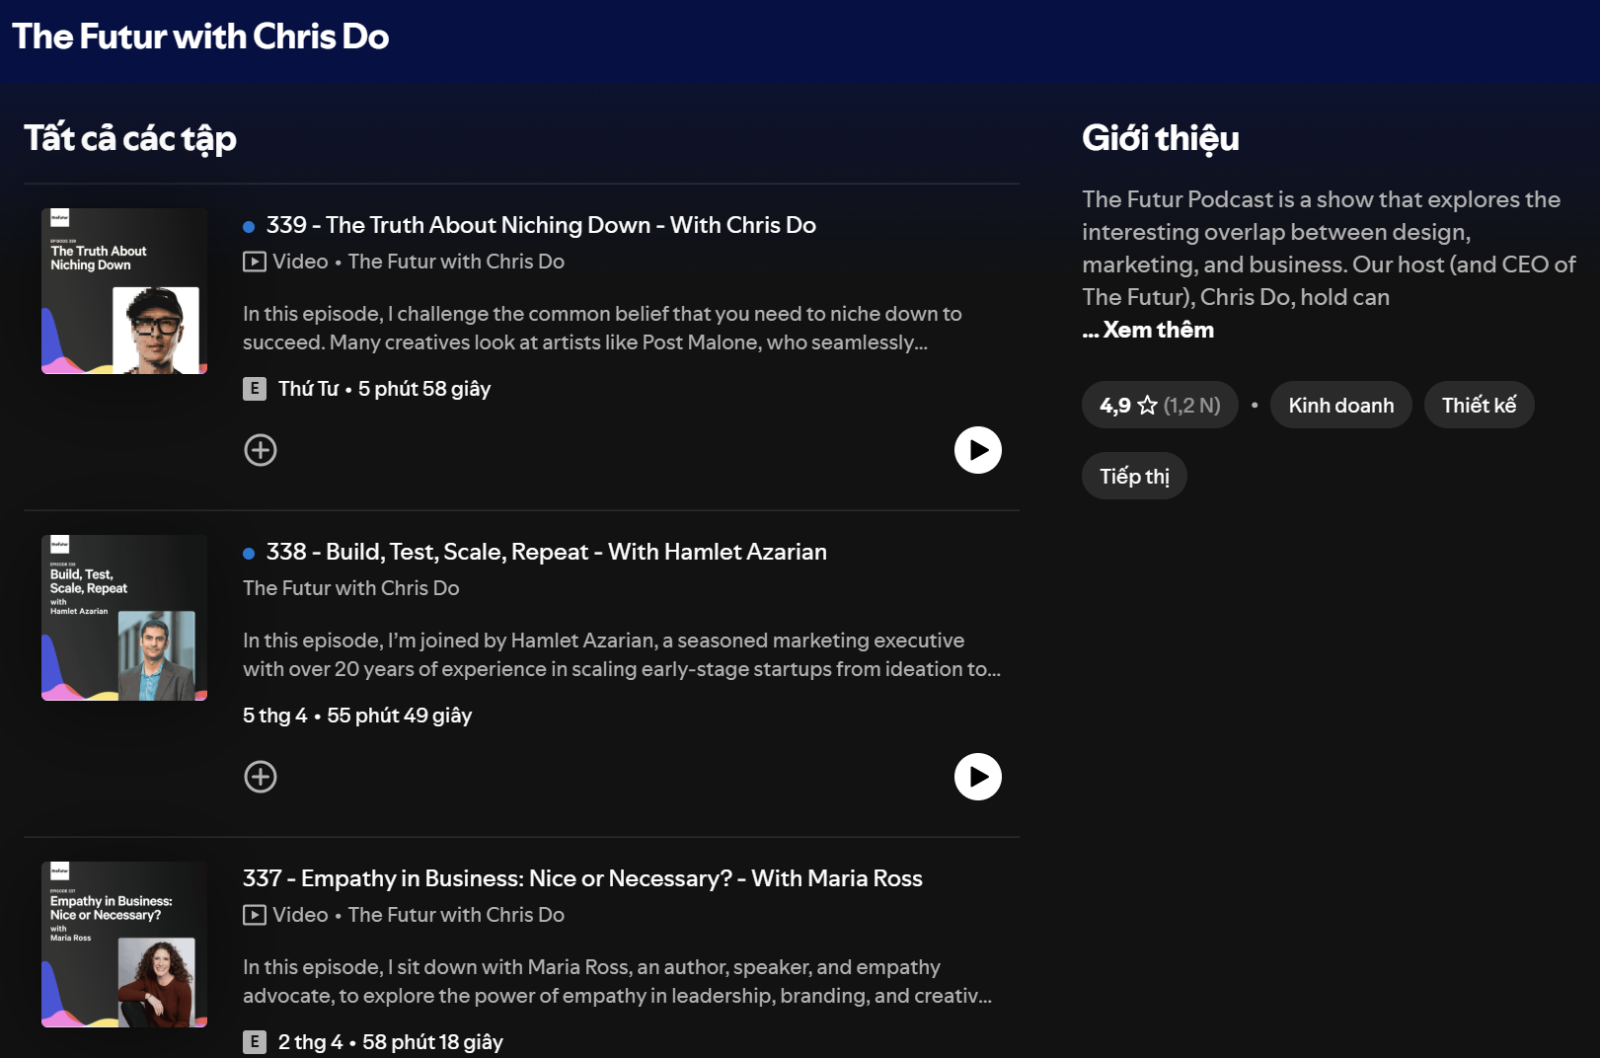Viewport: 1600px width, 1058px height.
Task: Open episode 339 title link
Action: 541,225
